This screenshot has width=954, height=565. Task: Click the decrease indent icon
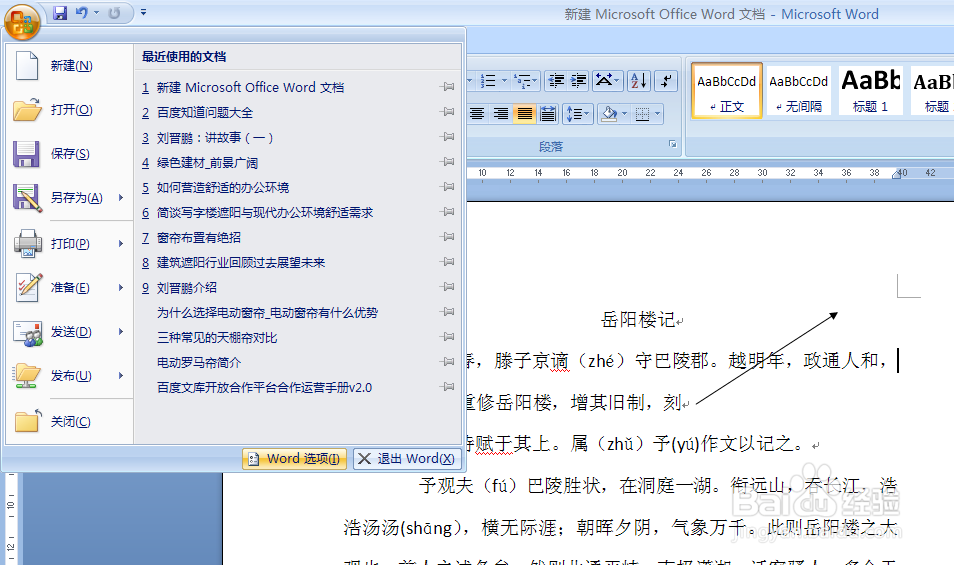coord(555,81)
